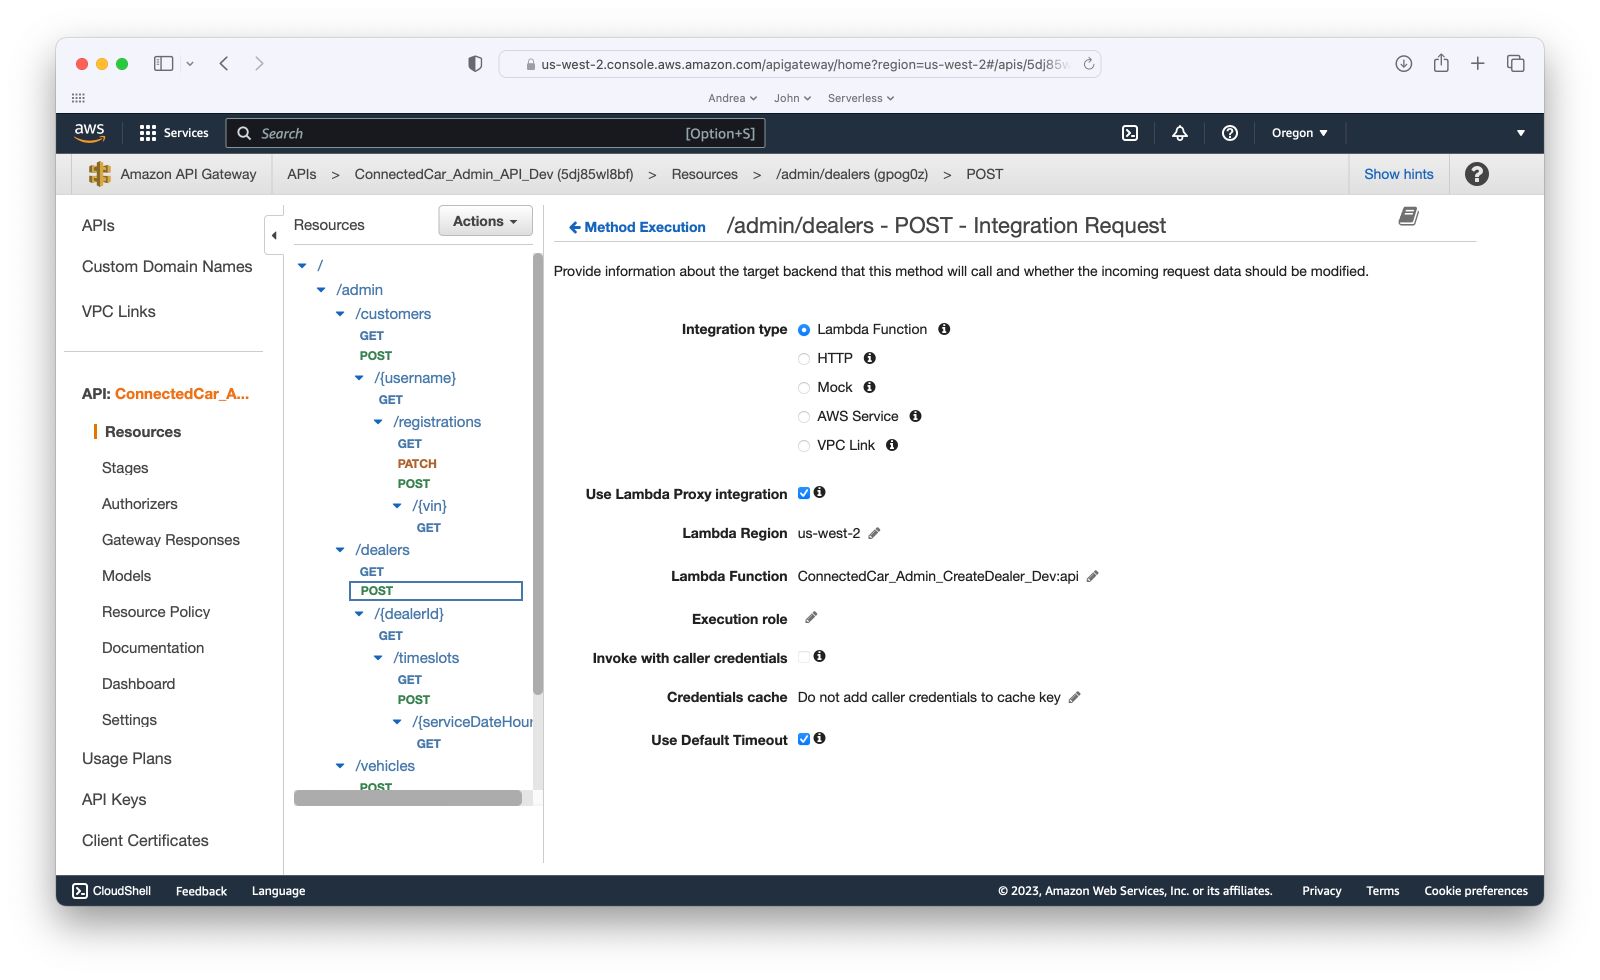The width and height of the screenshot is (1600, 980).
Task: Click the Safari address bar
Action: pyautogui.click(x=800, y=64)
